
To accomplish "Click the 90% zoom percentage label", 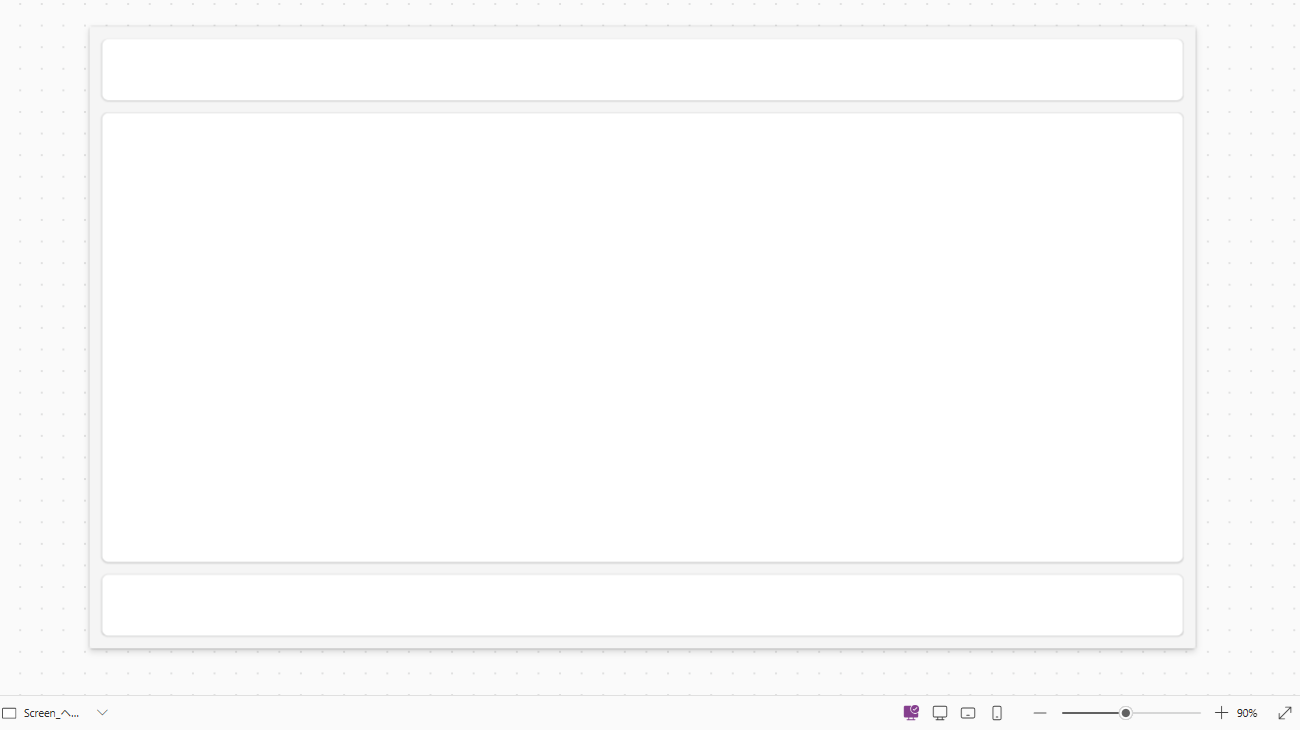I will (1247, 713).
